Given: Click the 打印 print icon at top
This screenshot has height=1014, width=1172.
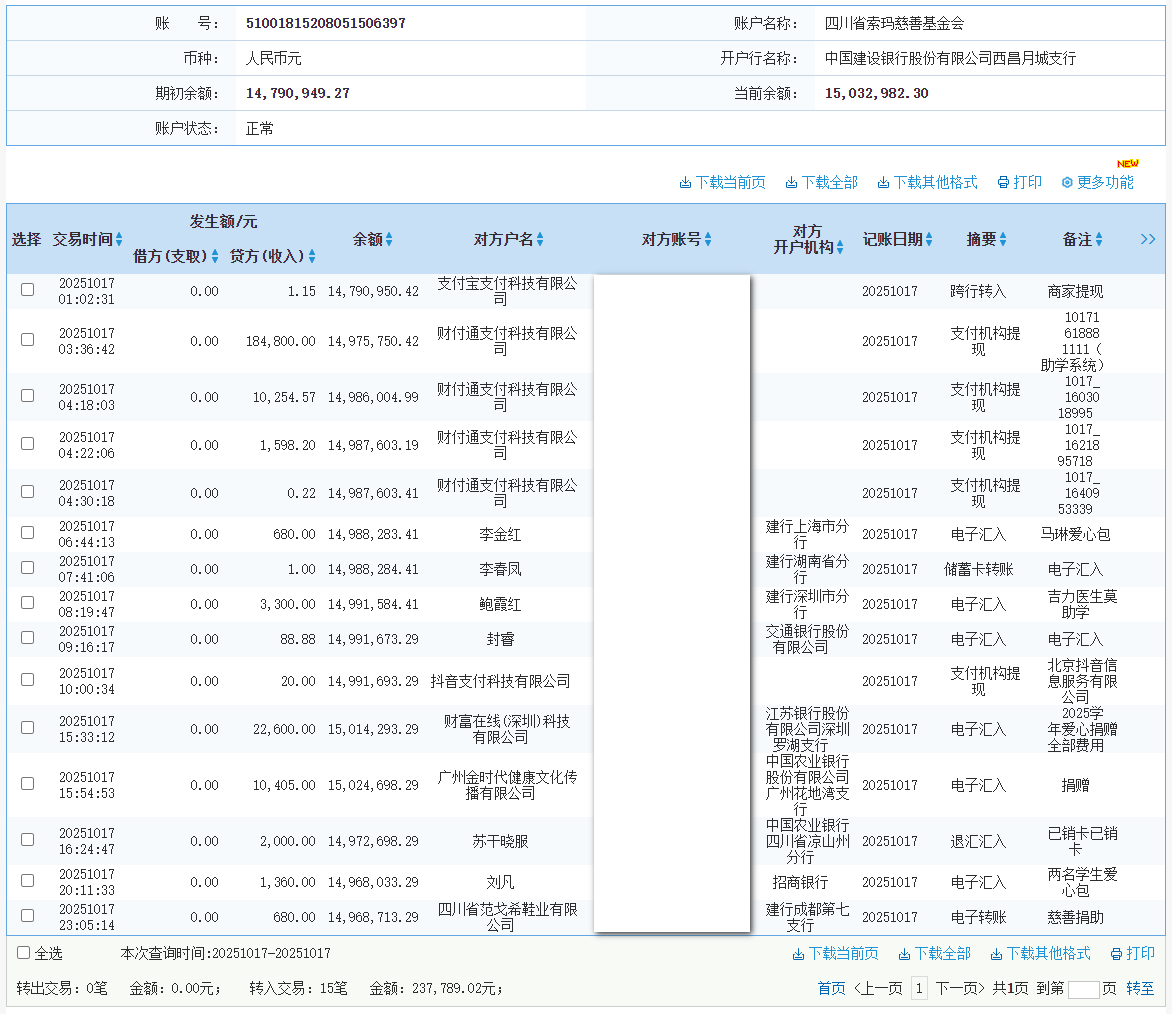Looking at the screenshot, I should click(1019, 182).
